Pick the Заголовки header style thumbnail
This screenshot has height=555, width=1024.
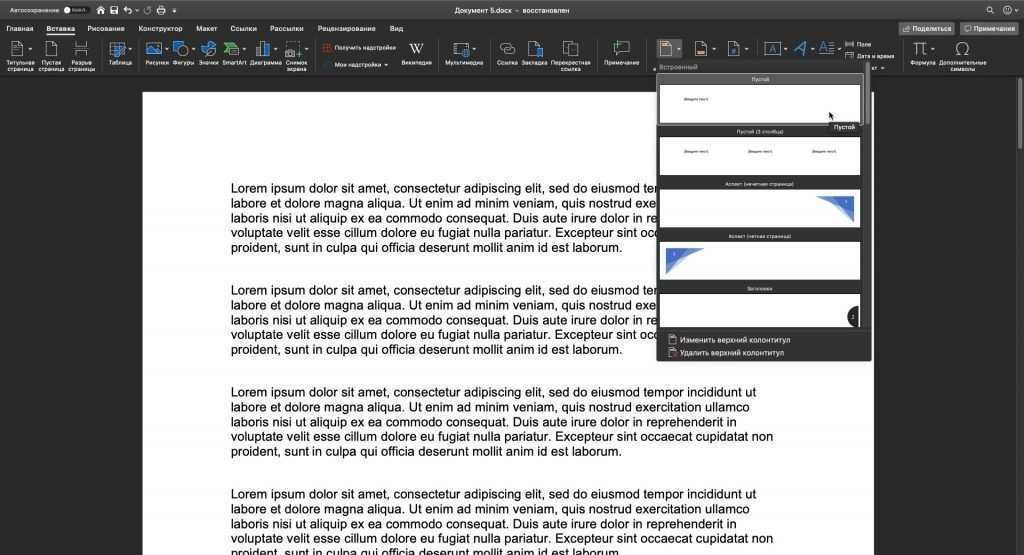point(760,310)
